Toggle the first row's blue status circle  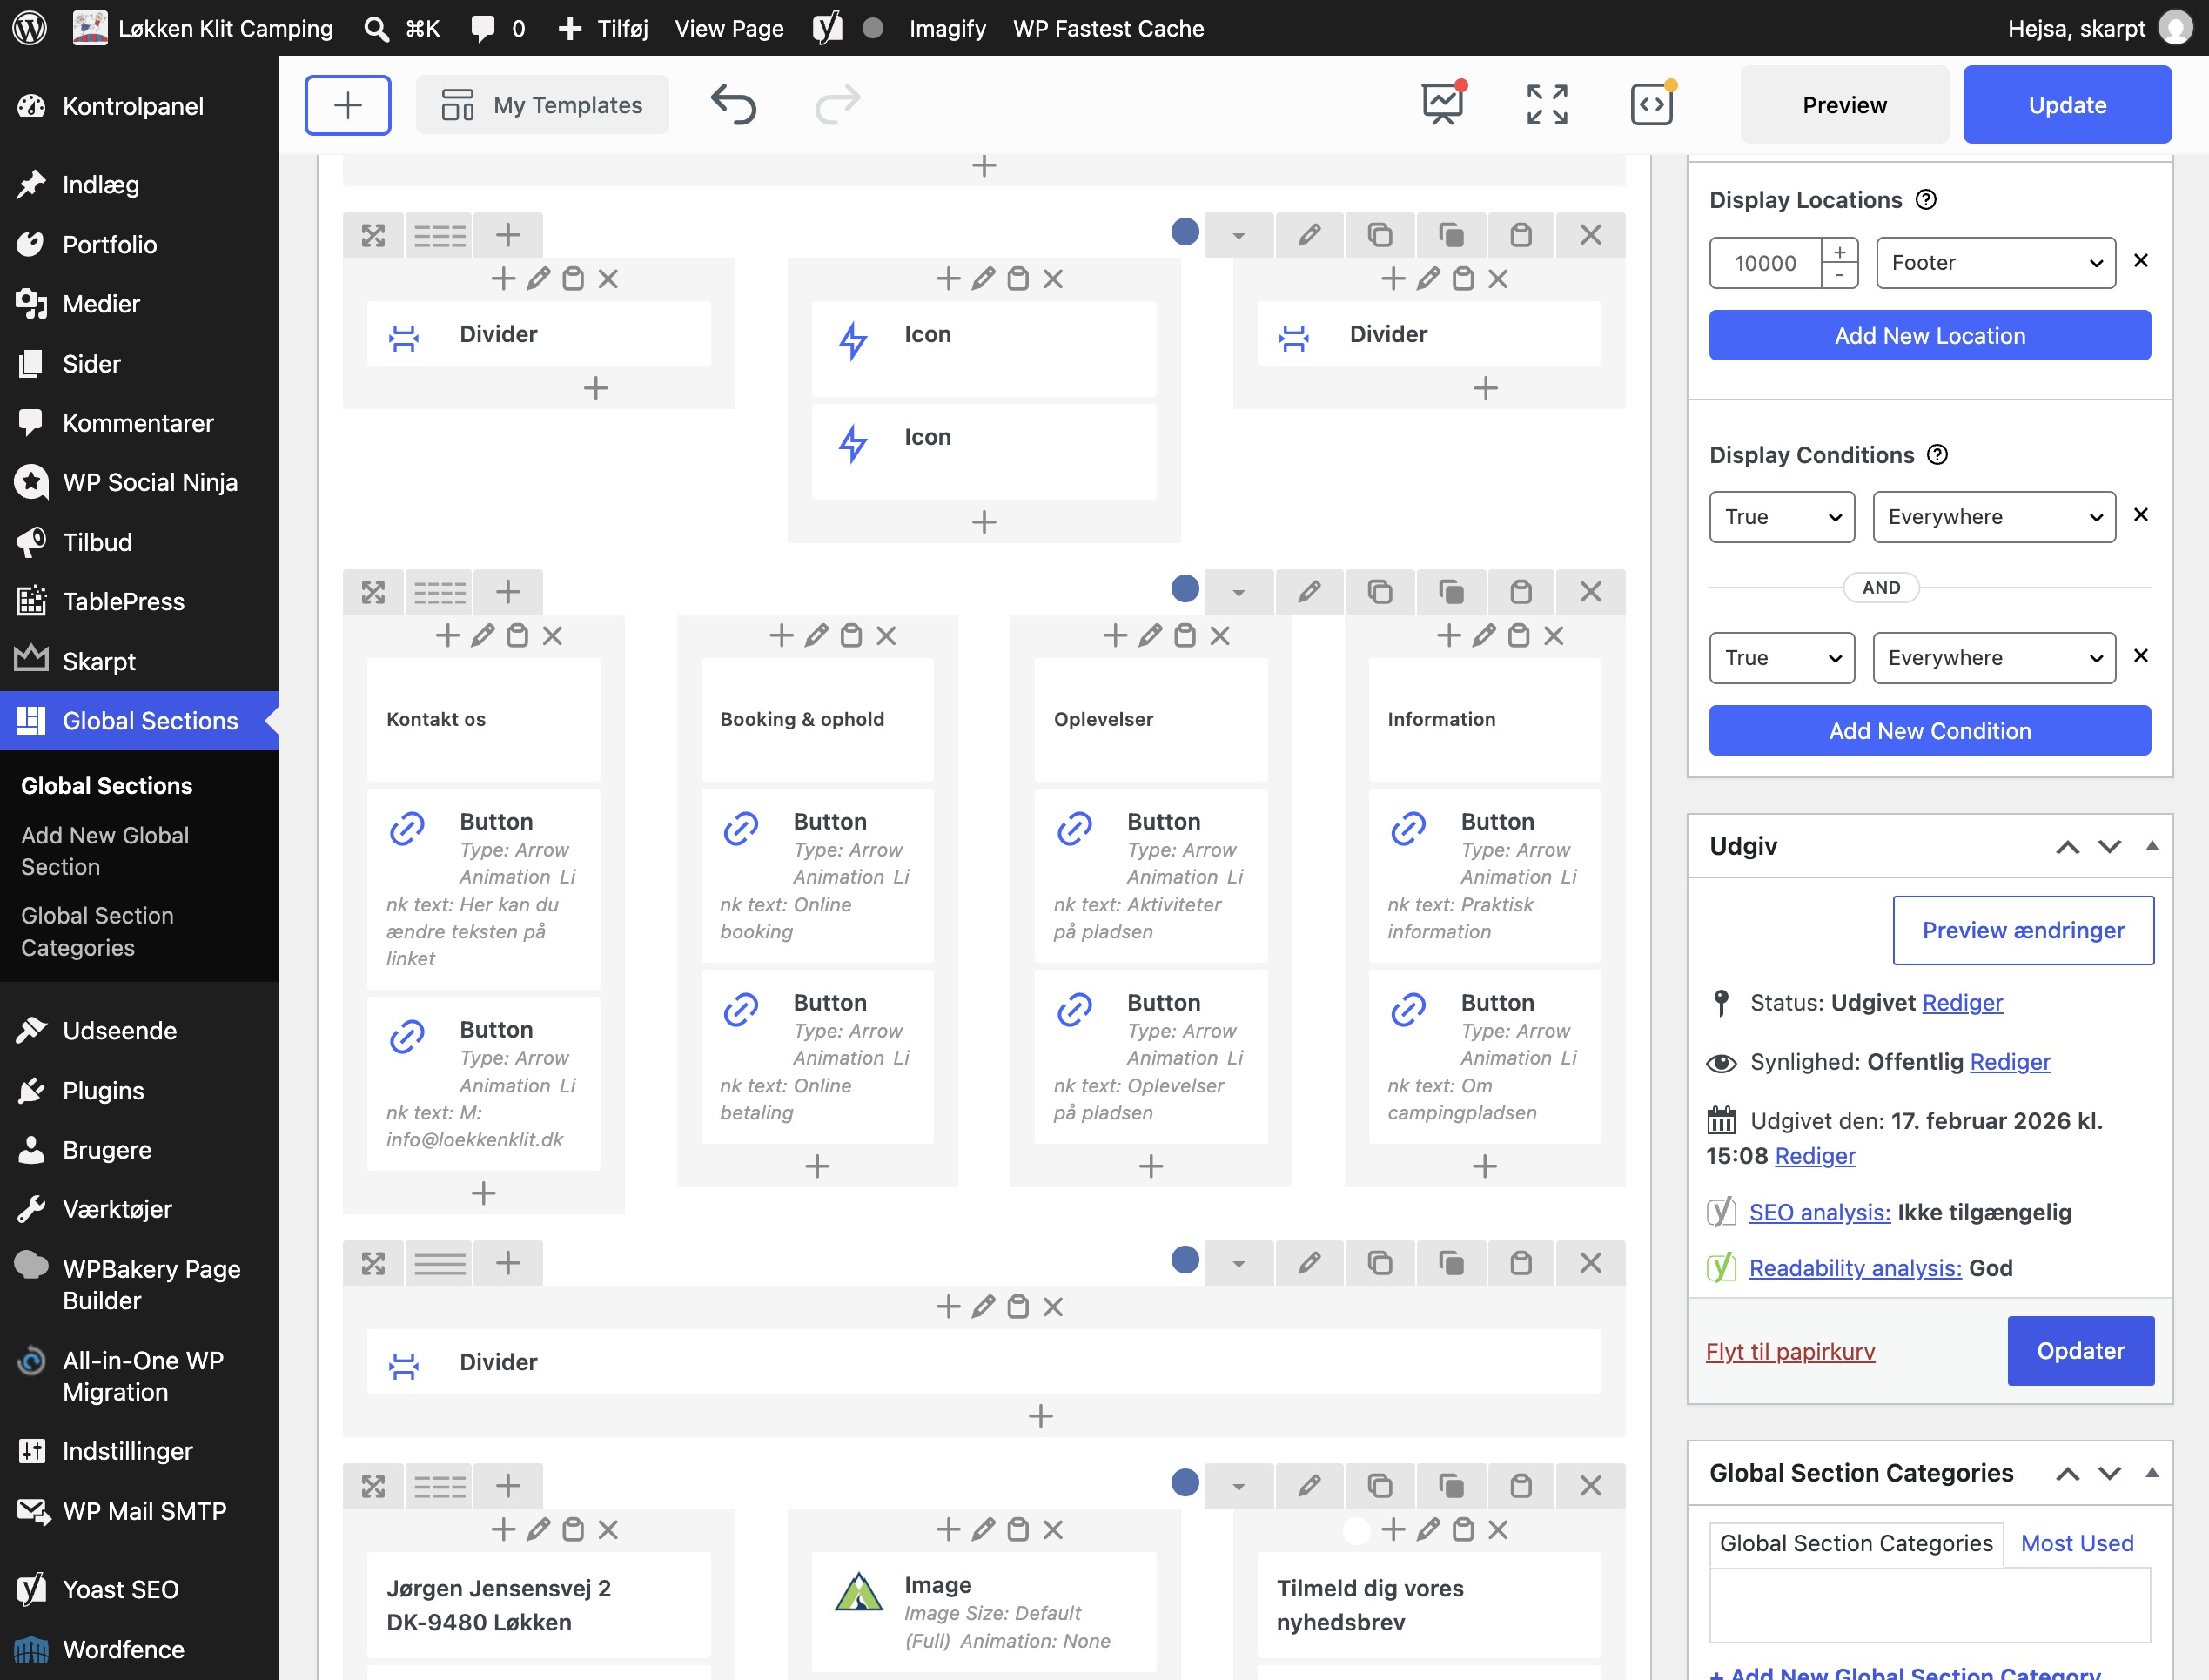[1185, 232]
